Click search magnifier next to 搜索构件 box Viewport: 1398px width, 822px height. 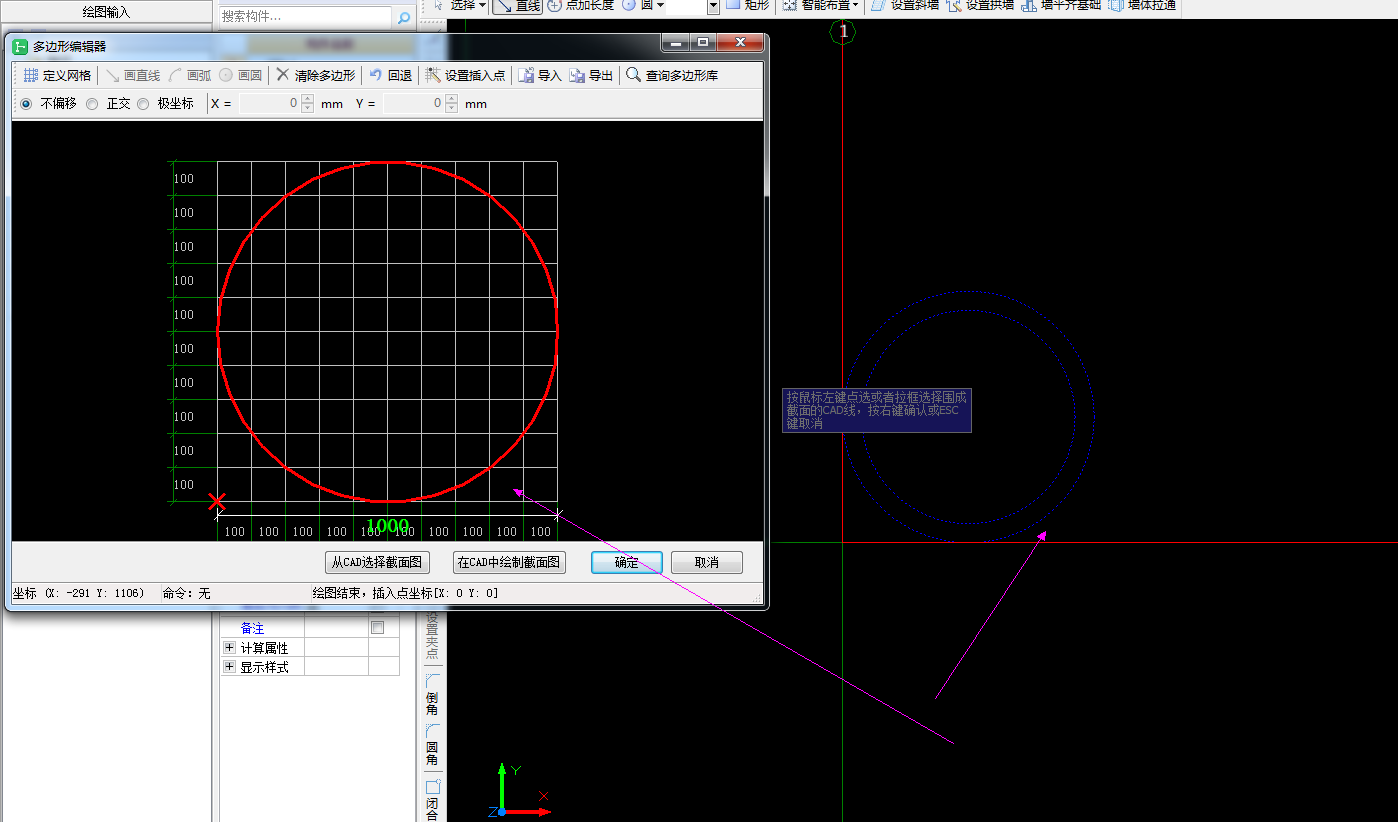(x=404, y=17)
